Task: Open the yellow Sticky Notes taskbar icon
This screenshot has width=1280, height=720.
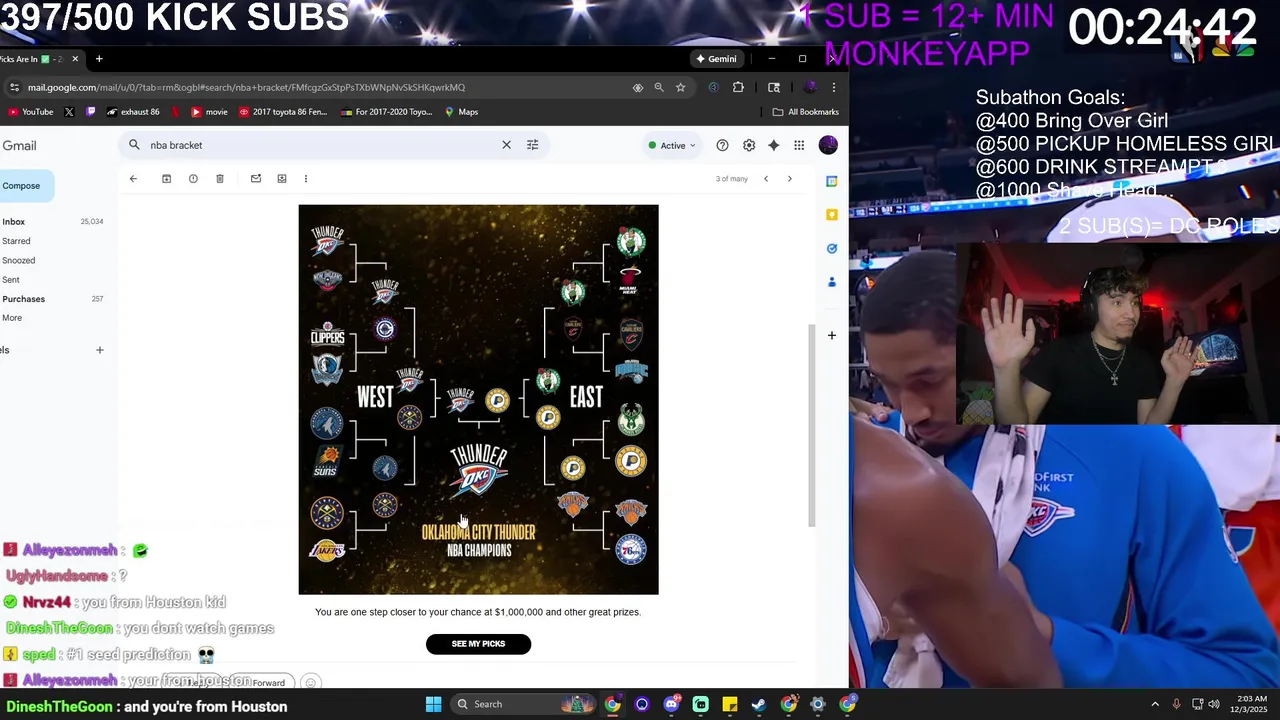Action: (x=730, y=704)
